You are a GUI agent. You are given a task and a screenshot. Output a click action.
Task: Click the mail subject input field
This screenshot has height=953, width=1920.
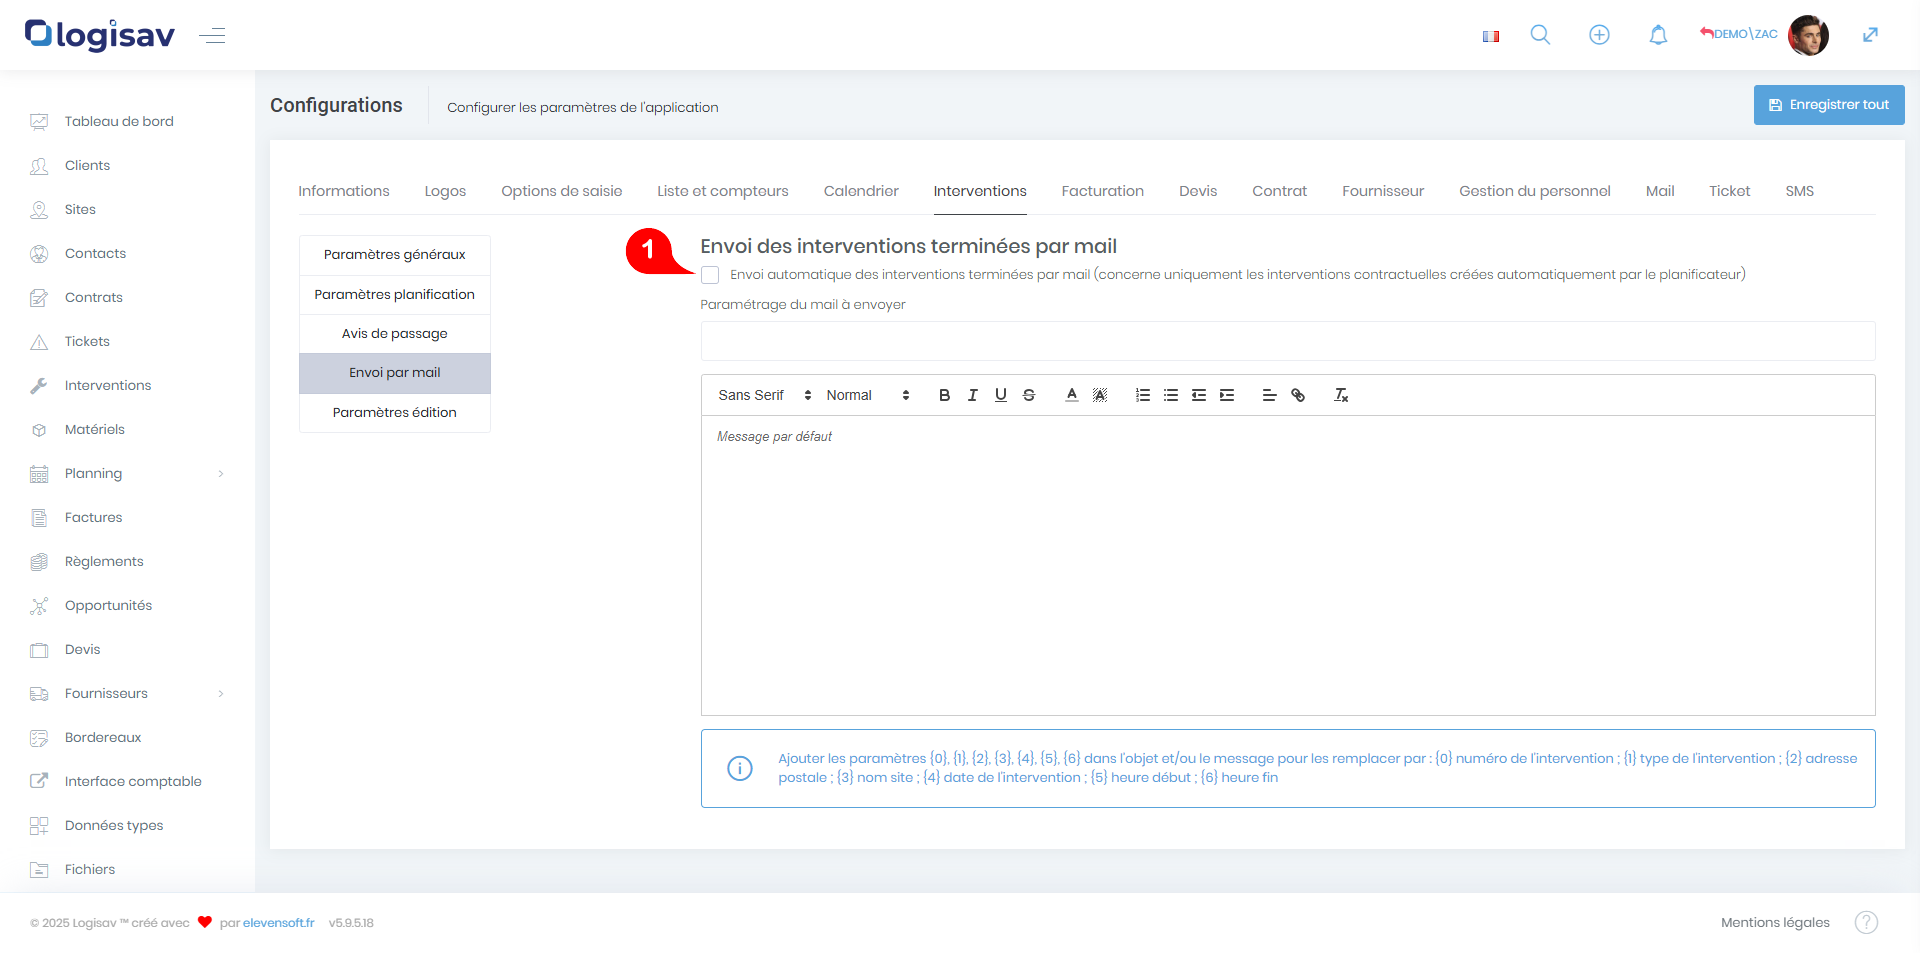[1287, 341]
